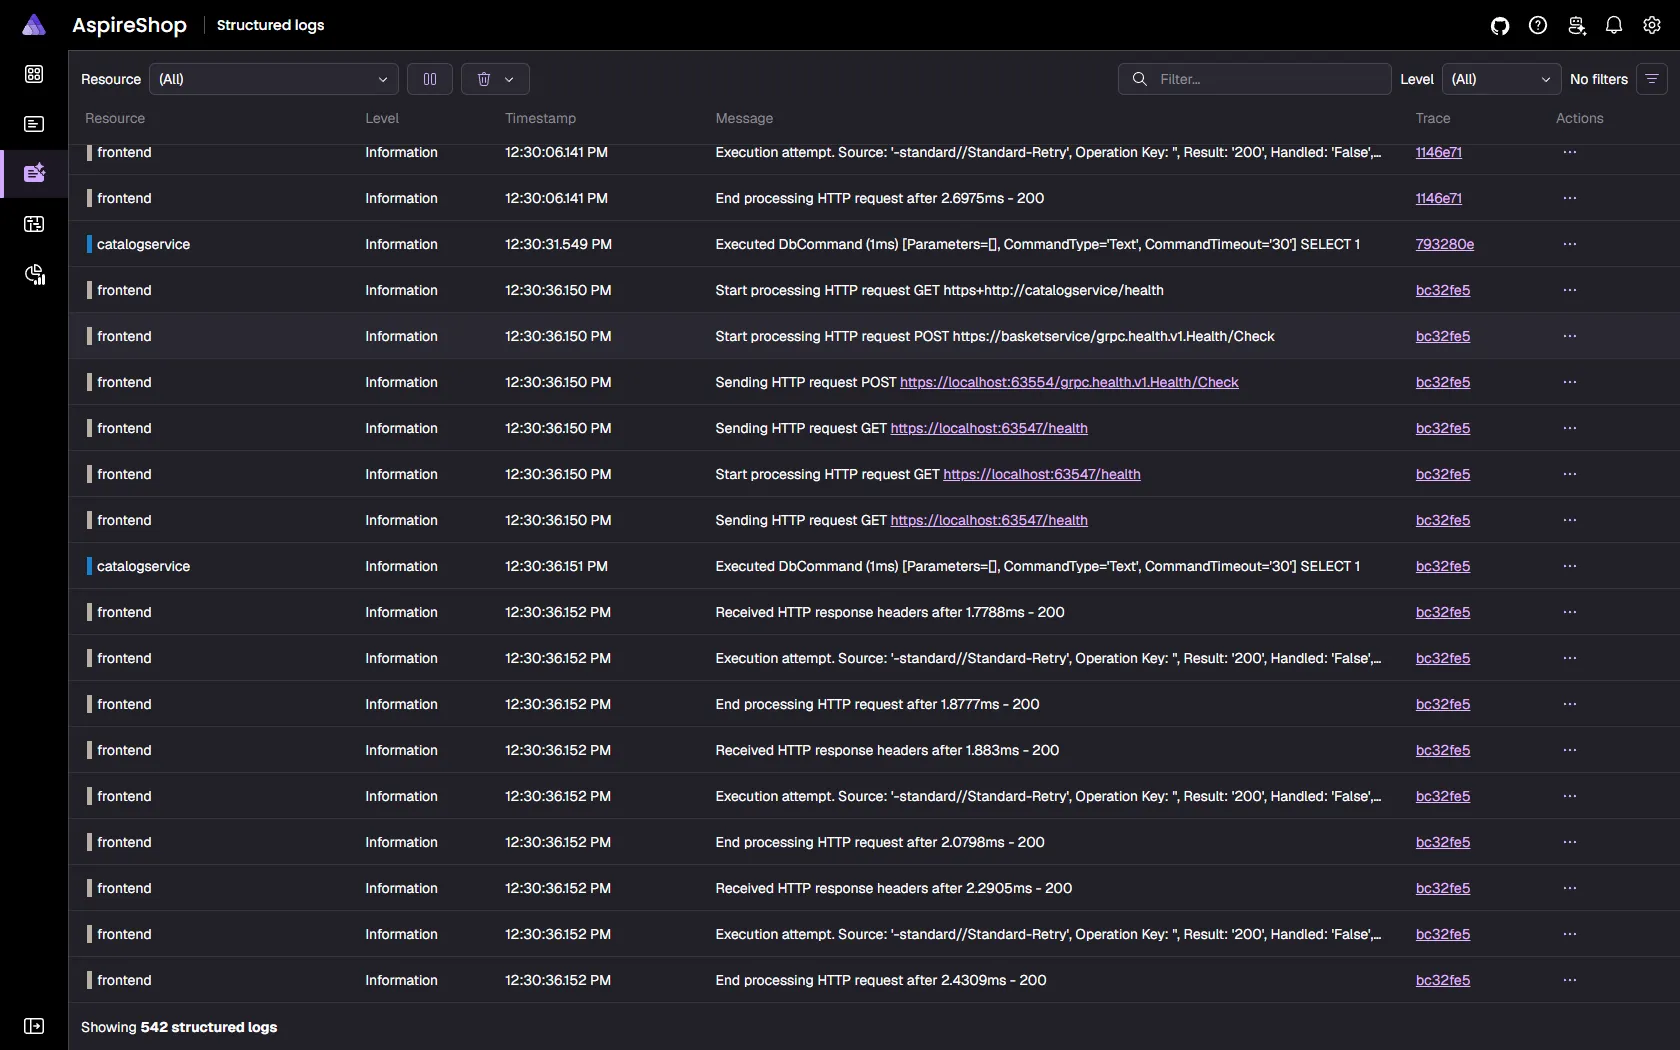Select the catalogservice row at 12:30:36.151 PM
Screen dimensions: 1680x1050
874,566
